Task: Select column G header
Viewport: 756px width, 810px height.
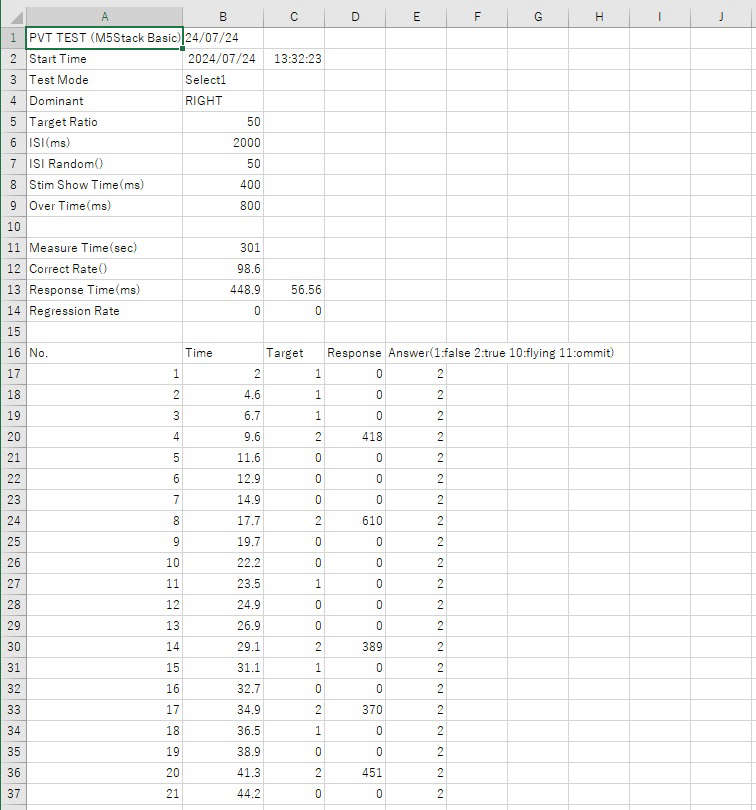Action: point(538,17)
